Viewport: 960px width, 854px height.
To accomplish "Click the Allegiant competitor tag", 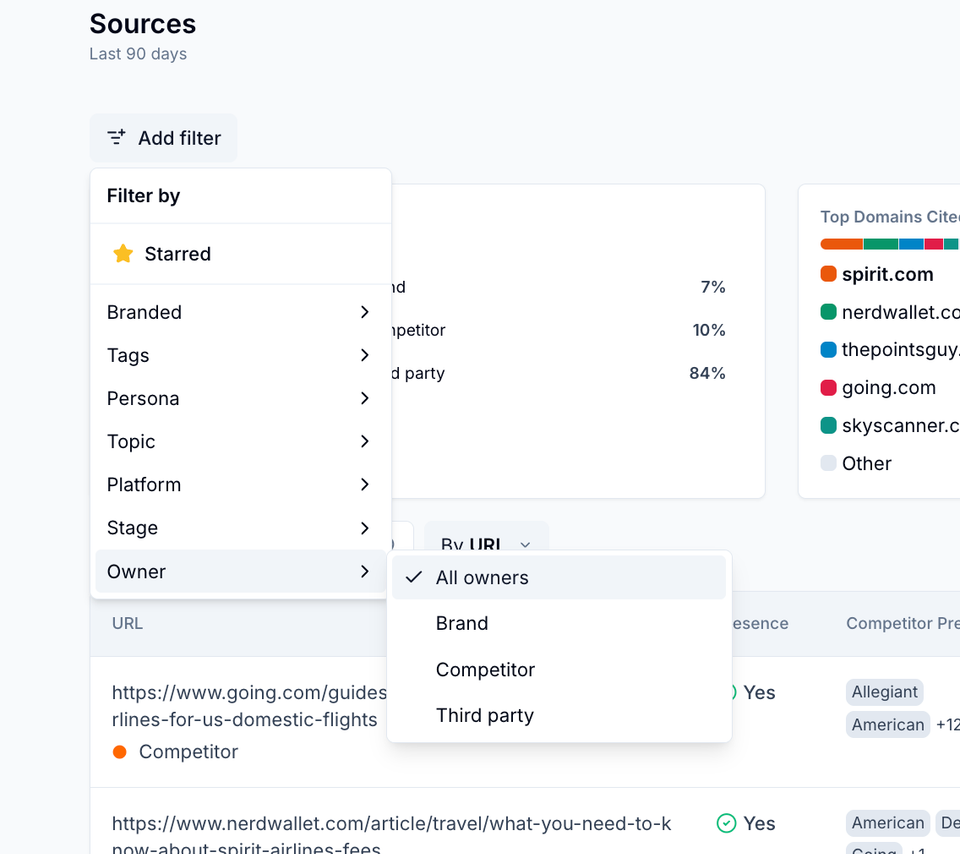I will (884, 692).
